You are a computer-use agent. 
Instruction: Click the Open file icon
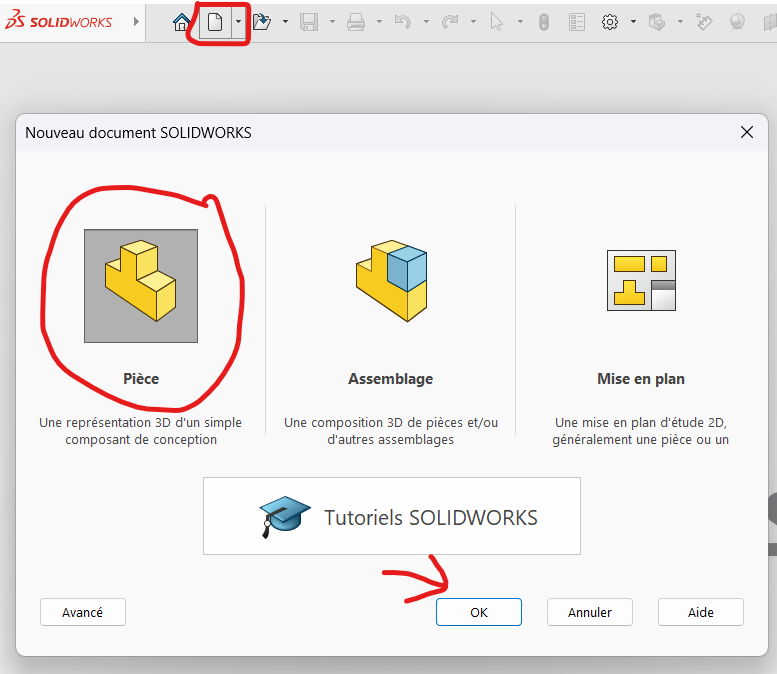point(262,22)
